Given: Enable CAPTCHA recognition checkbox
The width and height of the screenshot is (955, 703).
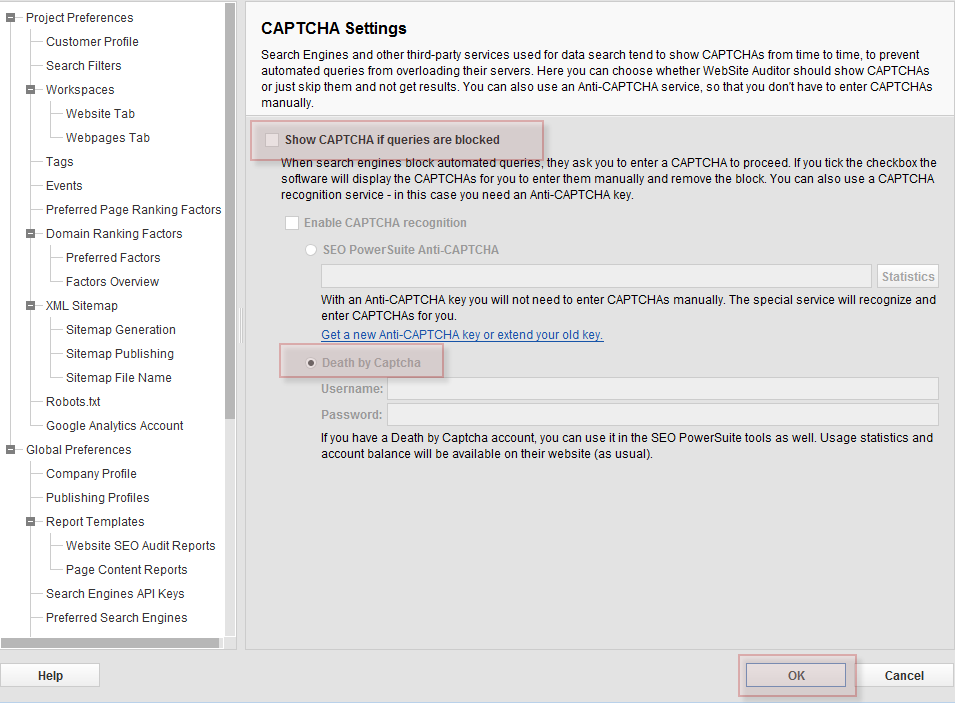Looking at the screenshot, I should pyautogui.click(x=292, y=223).
